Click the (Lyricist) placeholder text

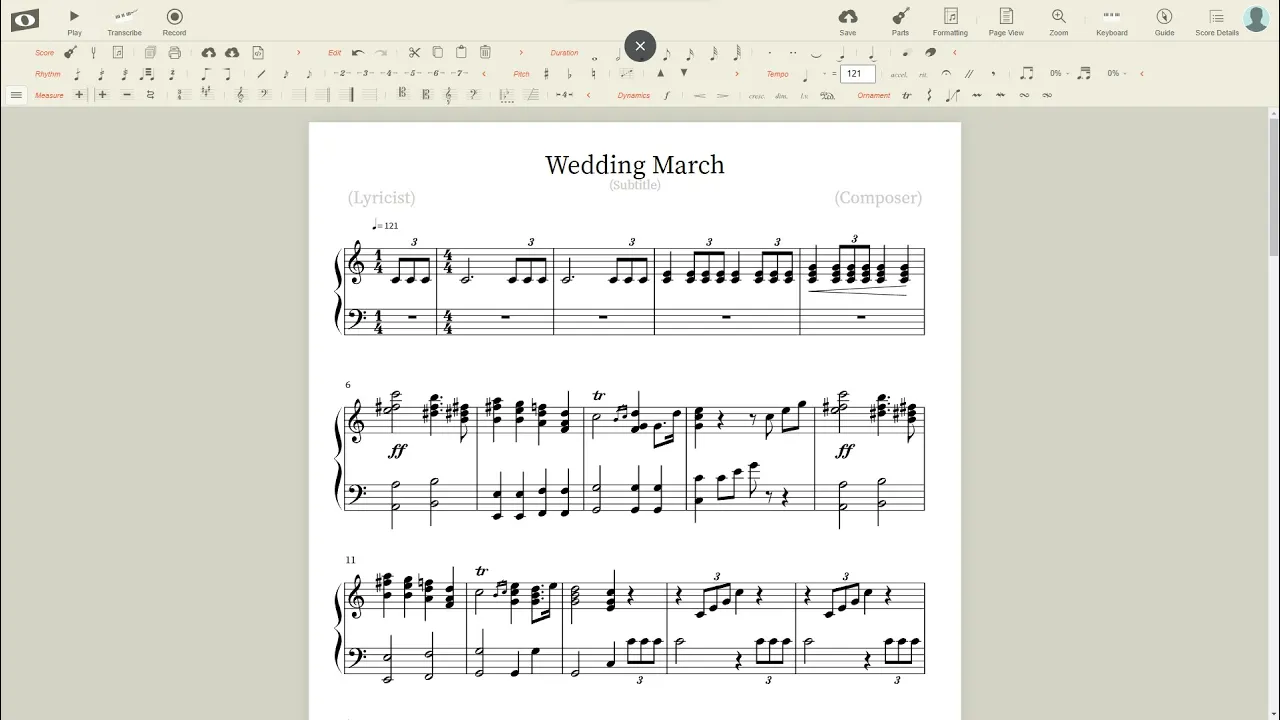pyautogui.click(x=382, y=198)
